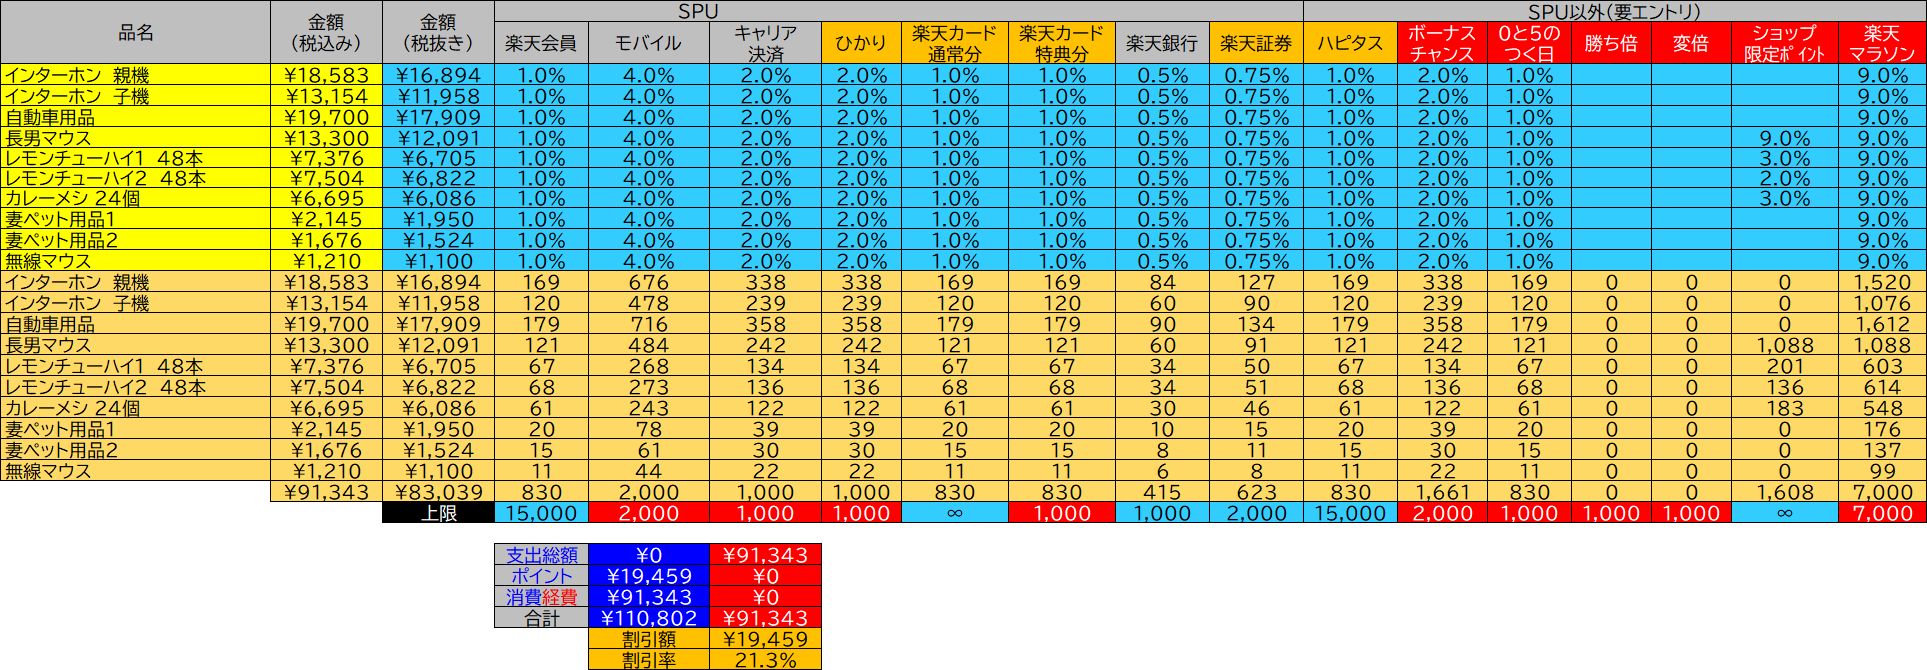Click the 楽天カード特典分 header cell
The image size is (1927, 670).
1062,43
